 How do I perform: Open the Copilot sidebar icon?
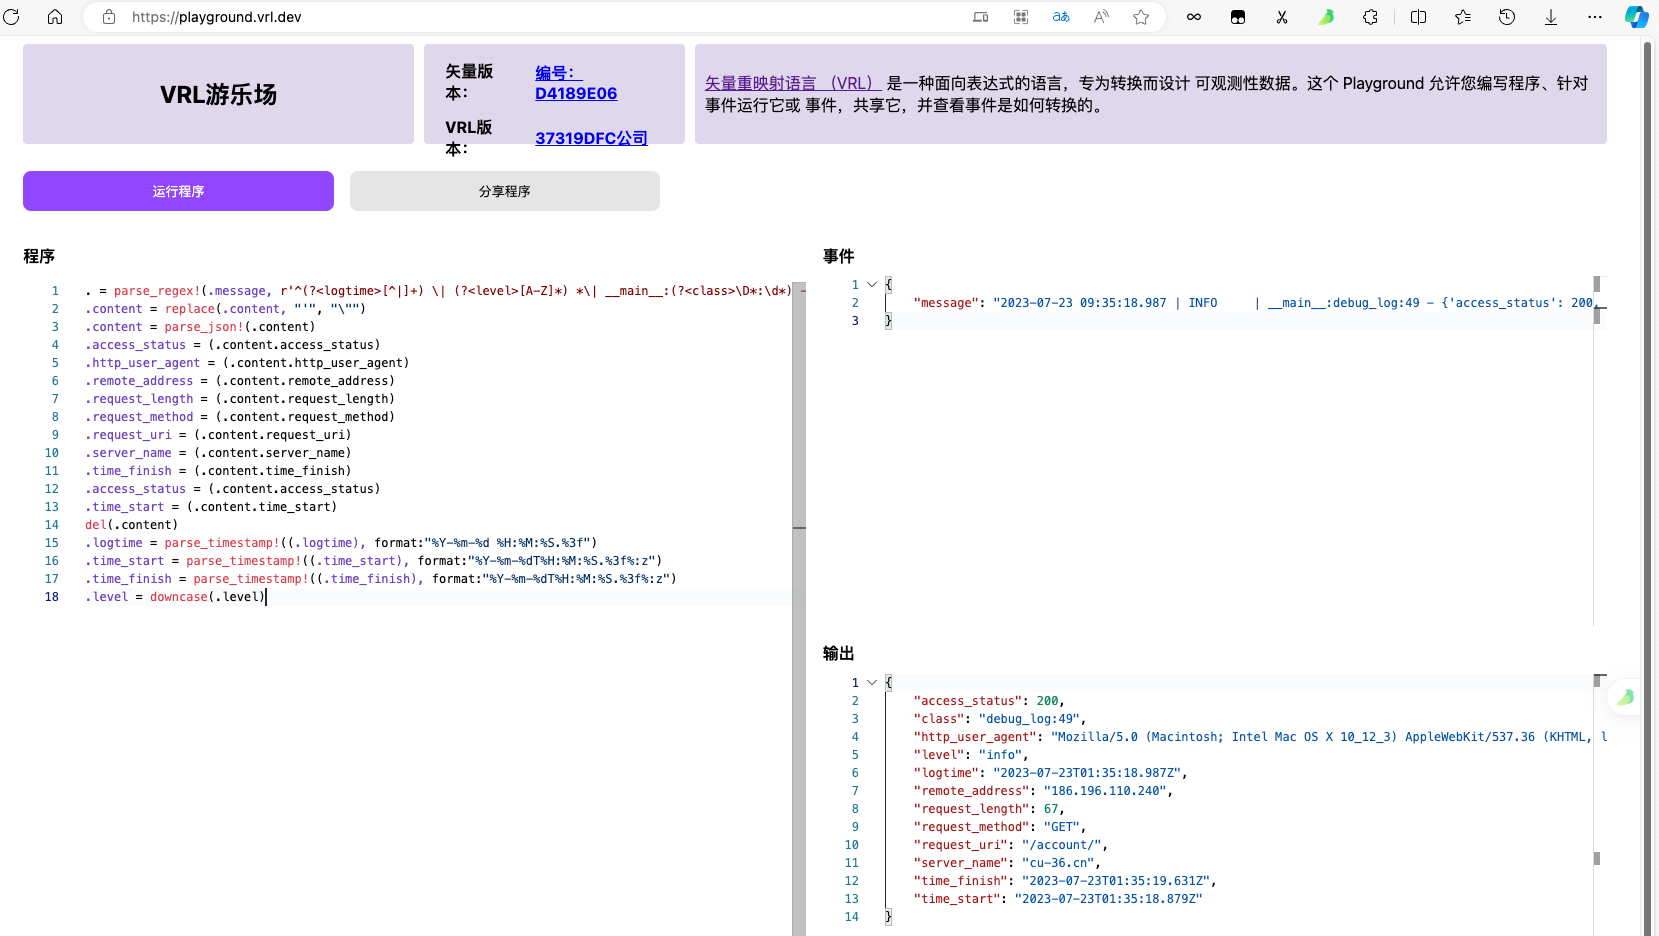(1637, 17)
